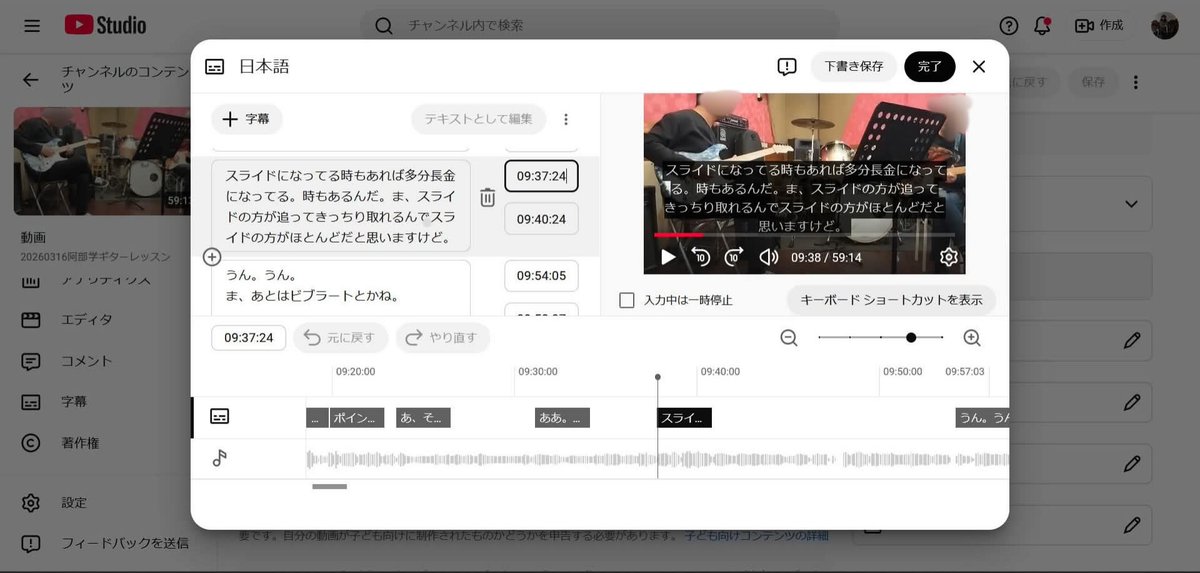Click the 09:40:00 mark on the timeline ruler

pos(720,371)
